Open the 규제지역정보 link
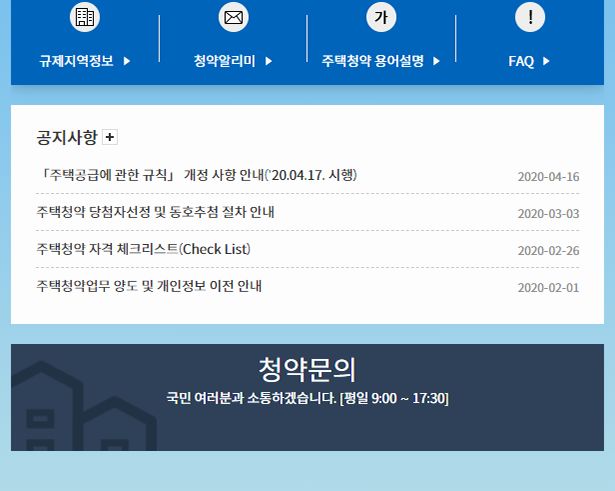Viewport: 615px width, 491px height. coord(76,61)
